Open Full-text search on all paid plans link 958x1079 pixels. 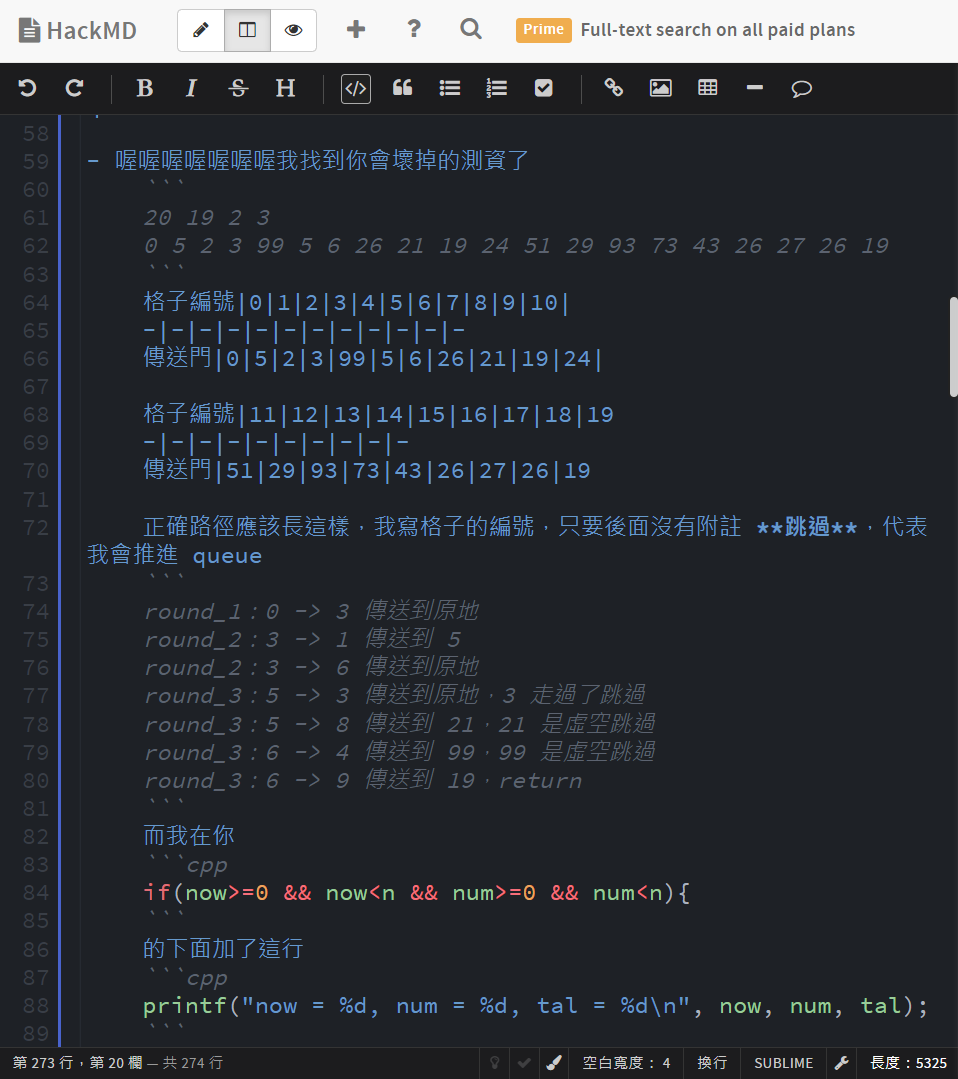click(x=718, y=30)
